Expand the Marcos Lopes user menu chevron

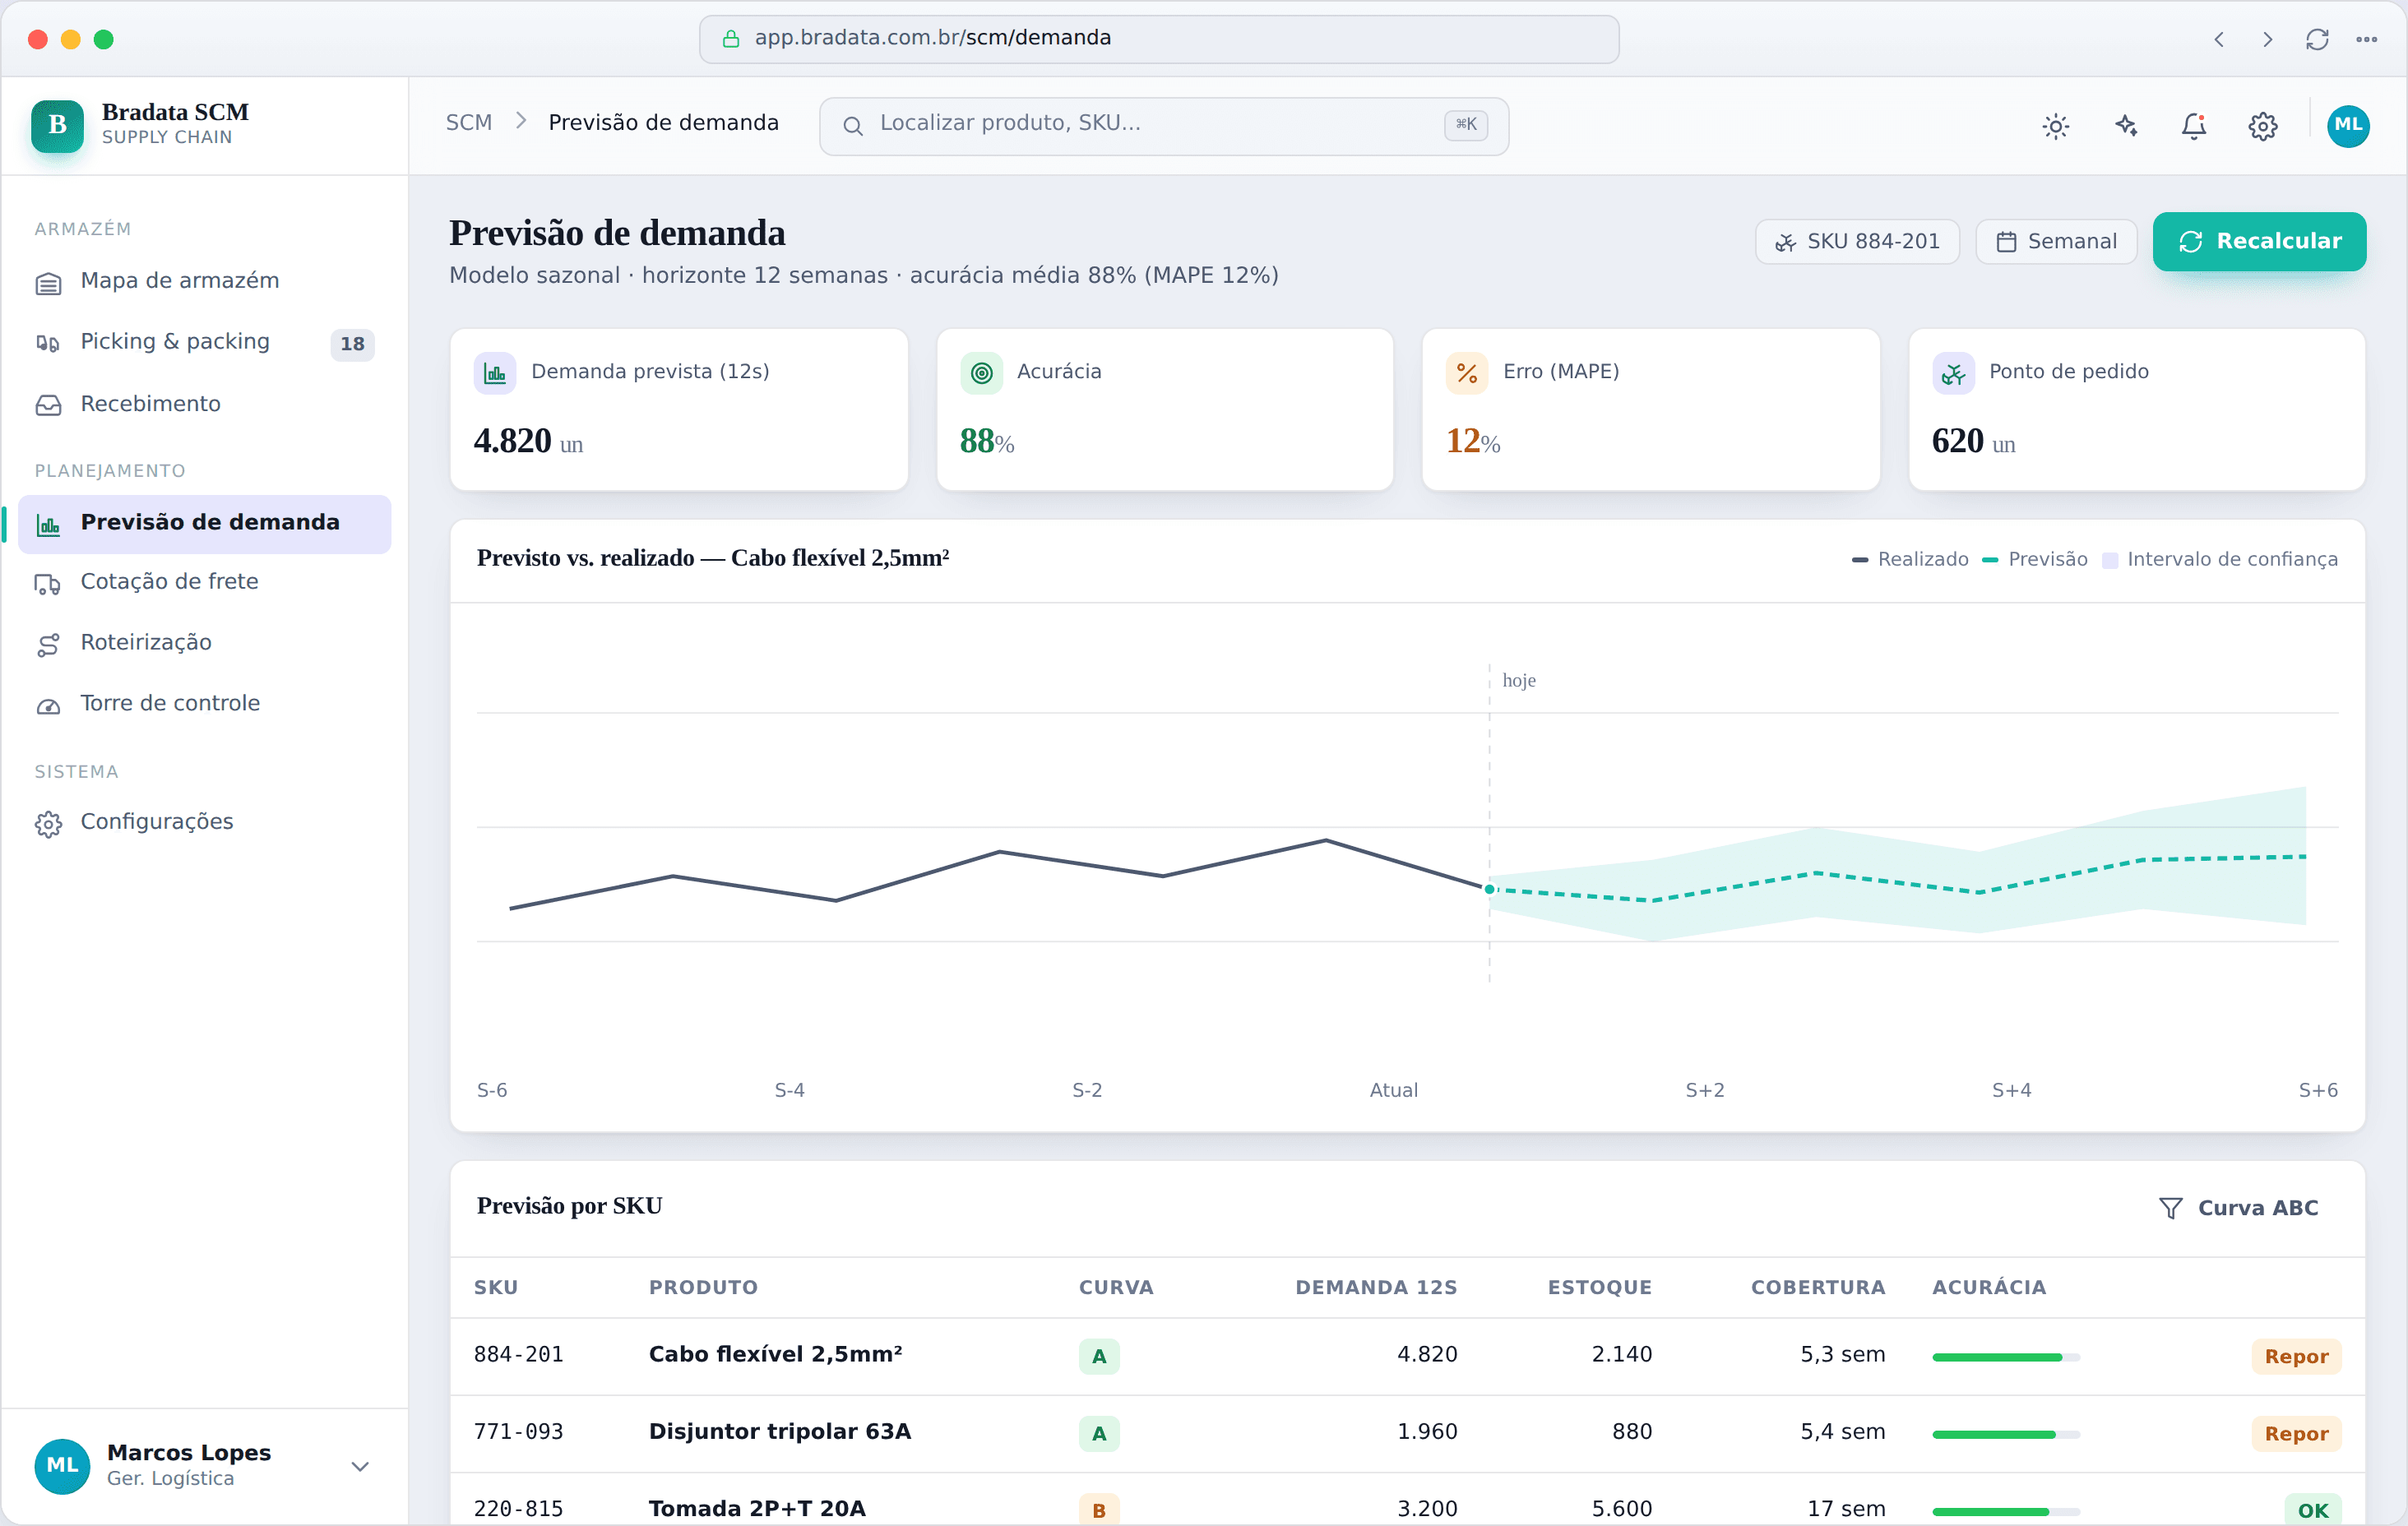point(360,1465)
